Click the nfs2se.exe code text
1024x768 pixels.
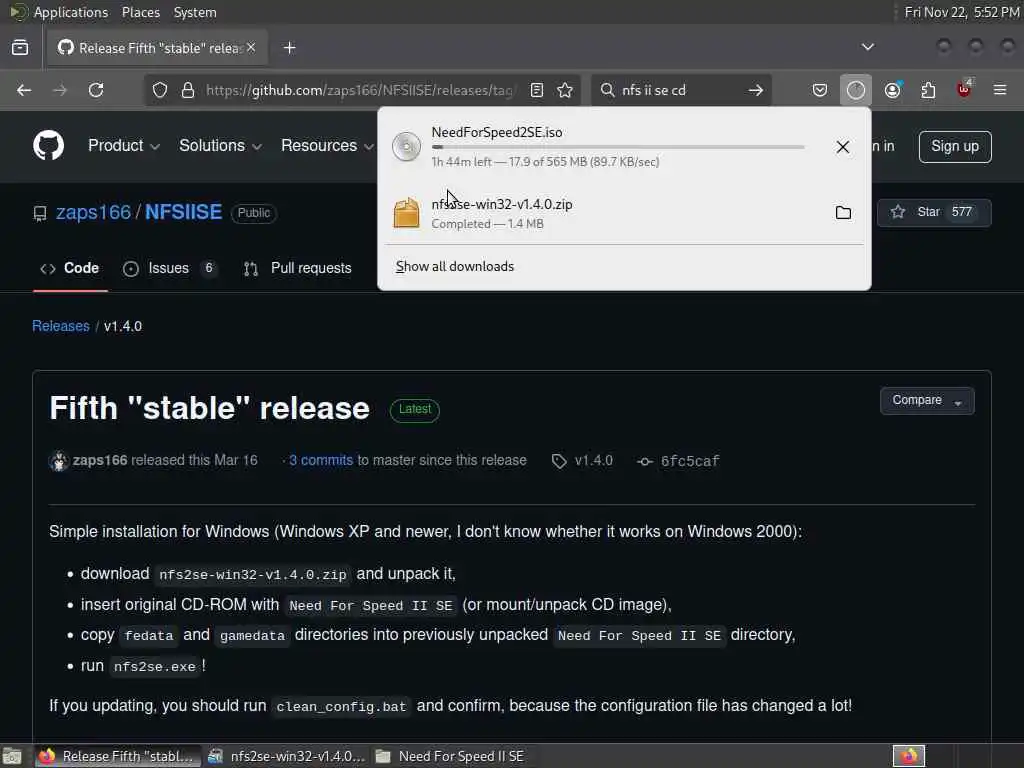[x=155, y=667]
